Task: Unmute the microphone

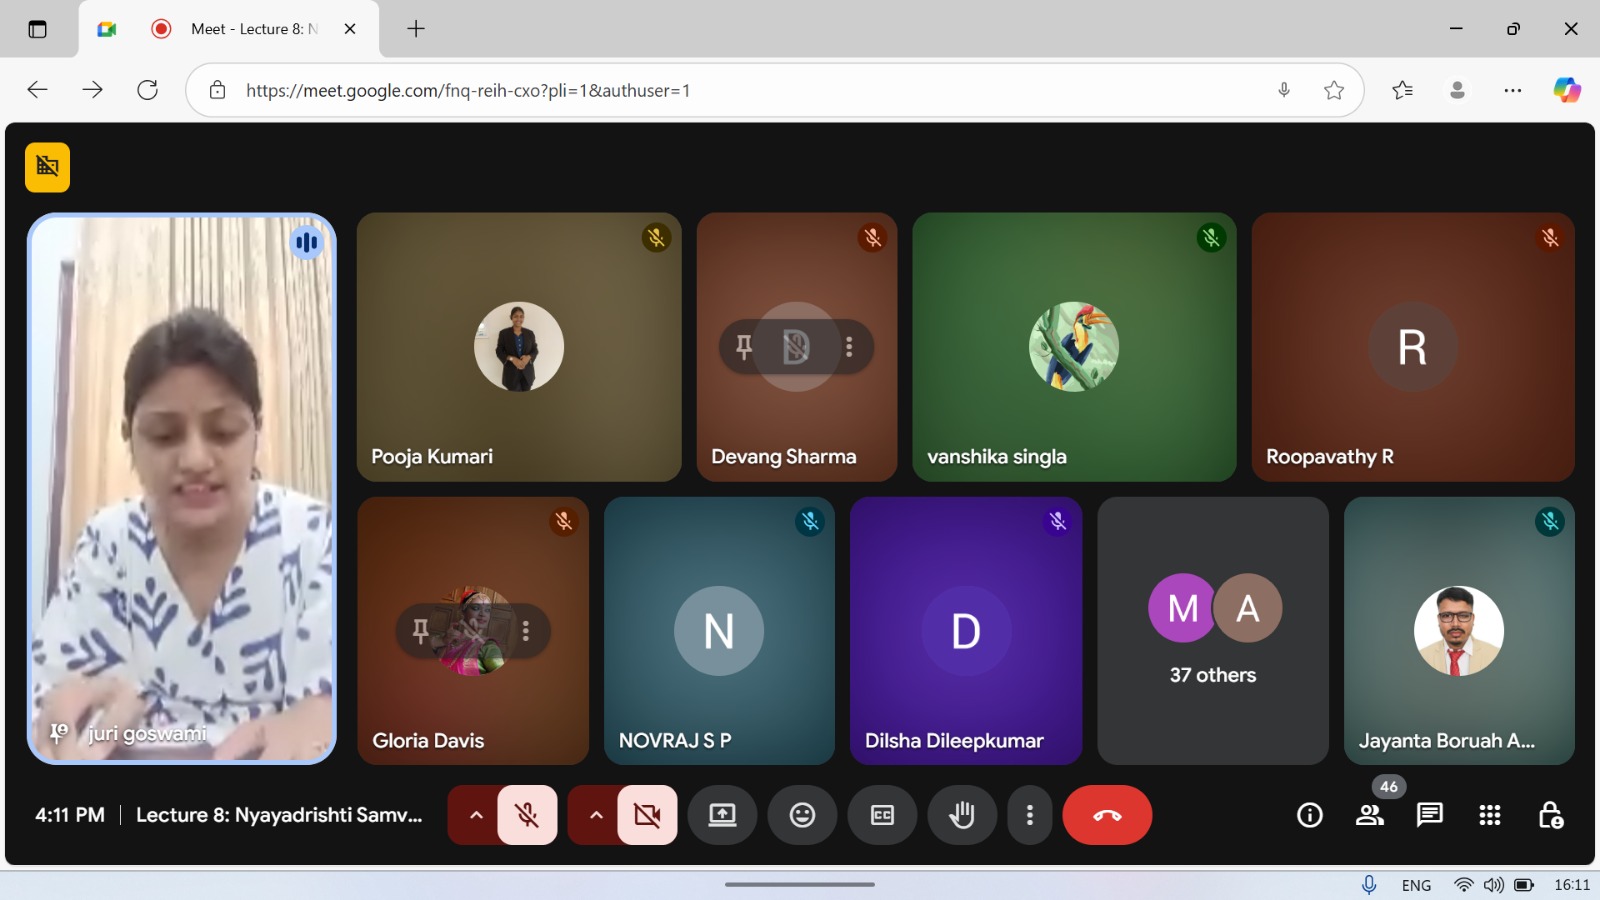Action: coord(527,815)
